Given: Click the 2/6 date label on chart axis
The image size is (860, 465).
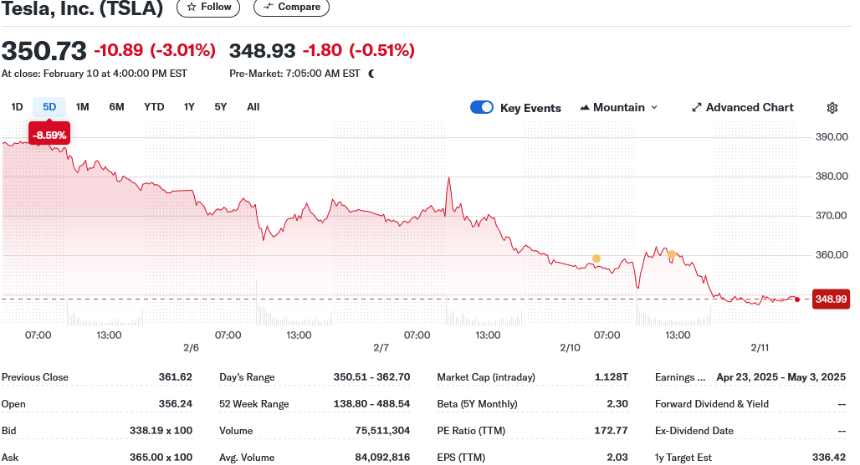Looking at the screenshot, I should (191, 348).
